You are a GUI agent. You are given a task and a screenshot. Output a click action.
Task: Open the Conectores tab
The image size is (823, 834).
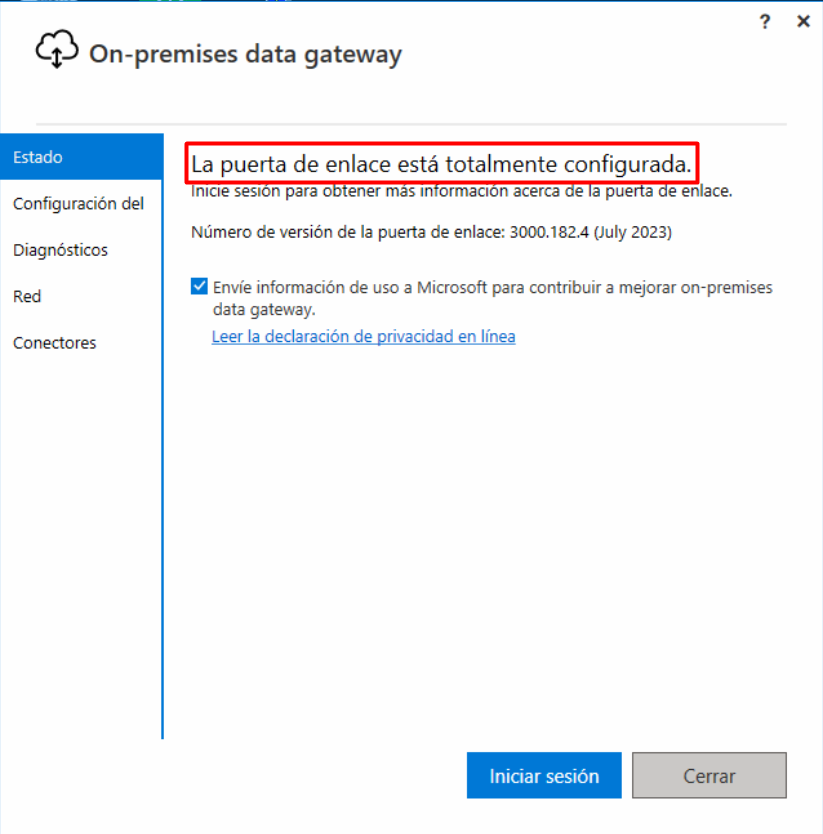click(81, 343)
